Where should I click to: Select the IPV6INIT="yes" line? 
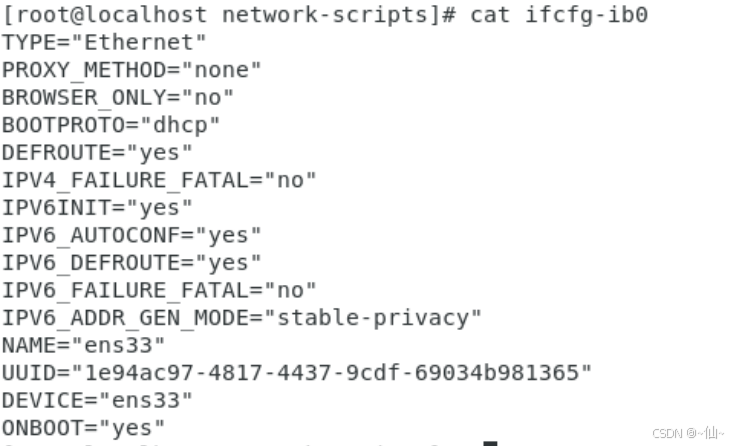97,208
